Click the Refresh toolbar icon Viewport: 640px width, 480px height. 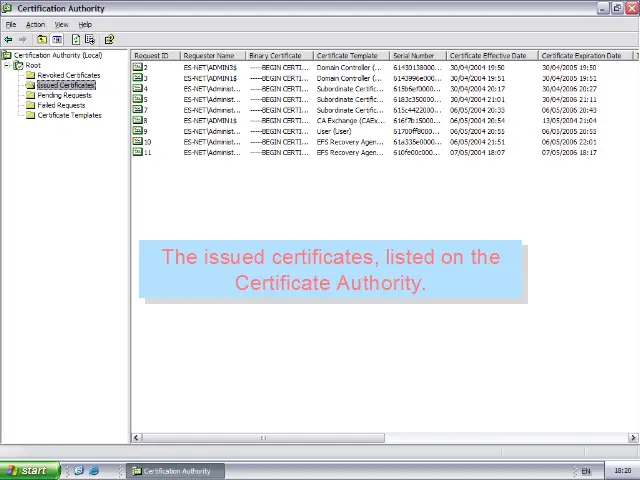(x=76, y=40)
